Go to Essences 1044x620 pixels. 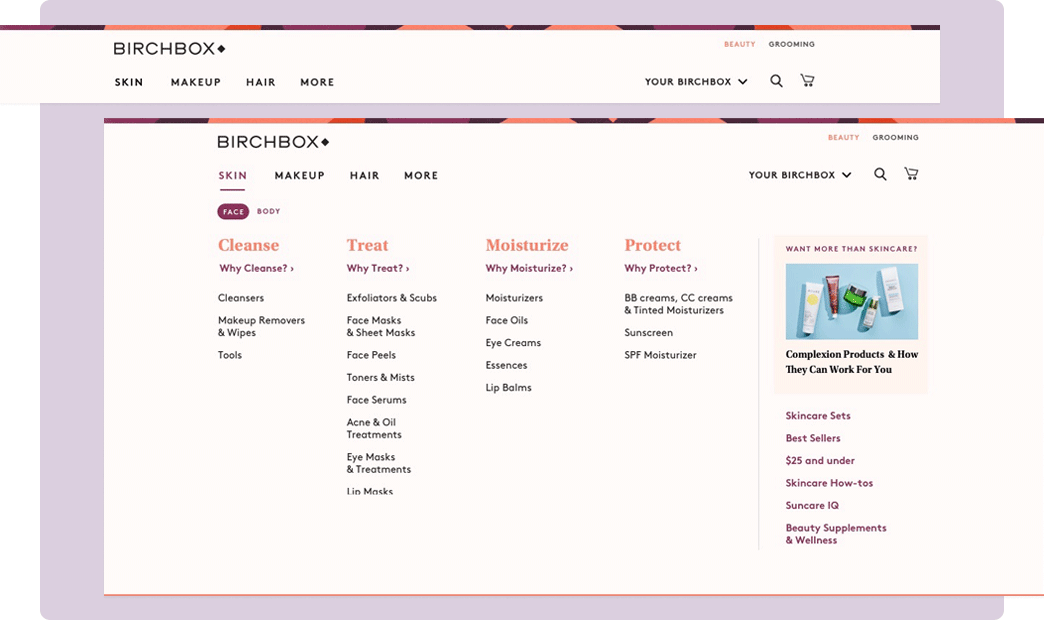coord(506,365)
